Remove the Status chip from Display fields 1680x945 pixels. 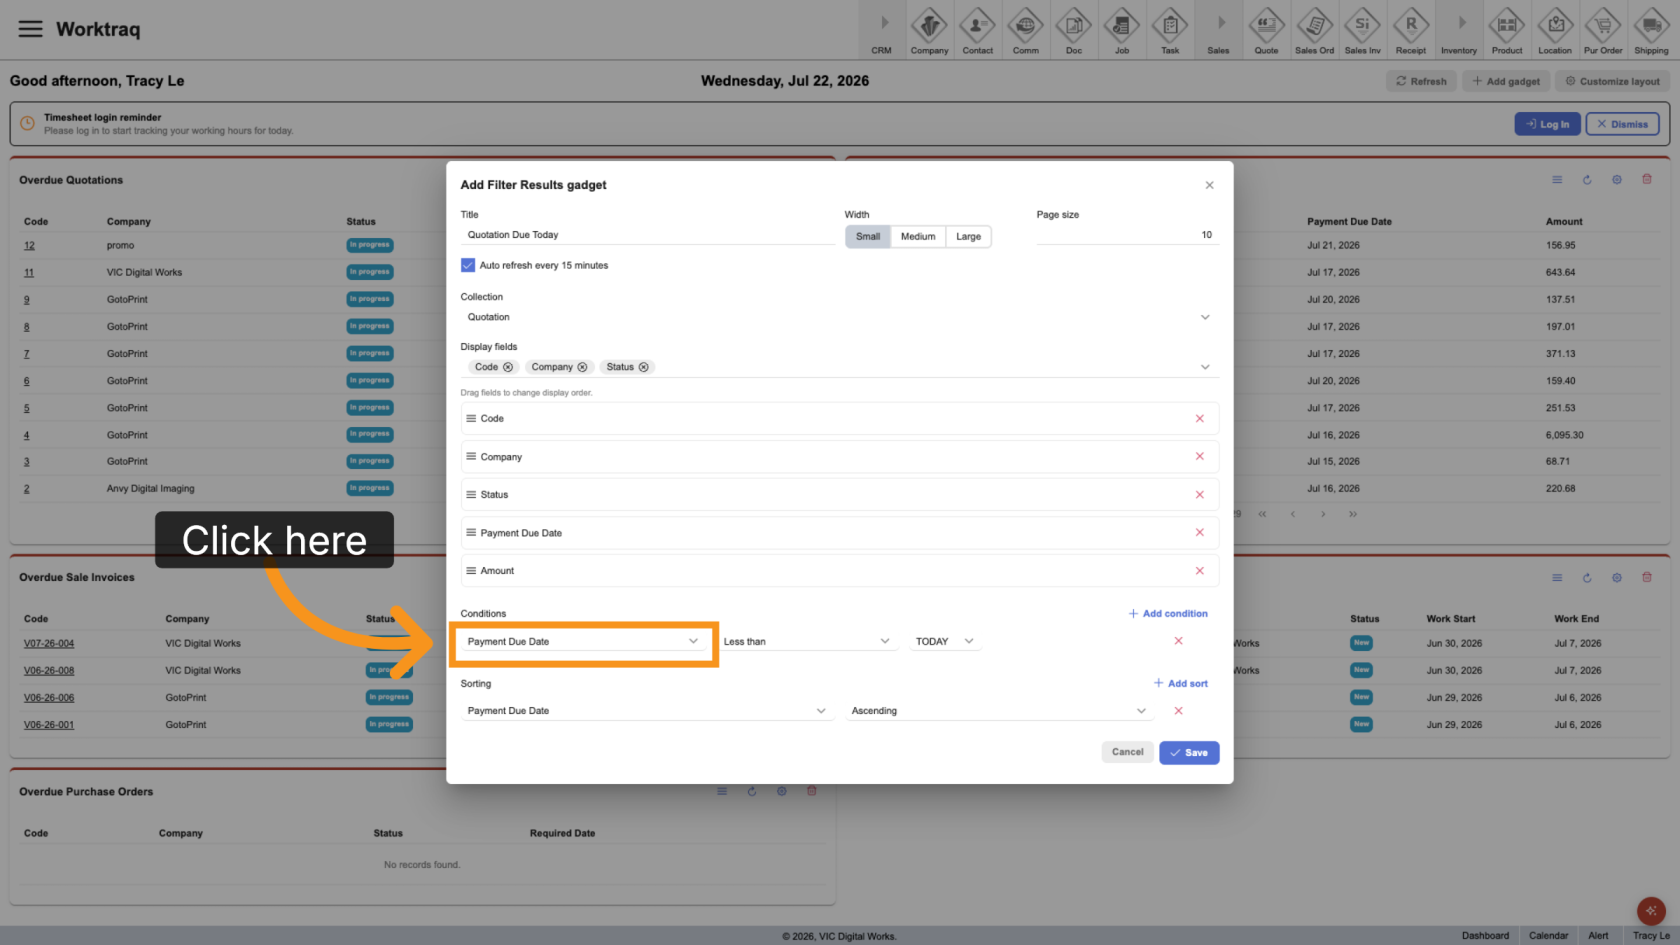643,367
